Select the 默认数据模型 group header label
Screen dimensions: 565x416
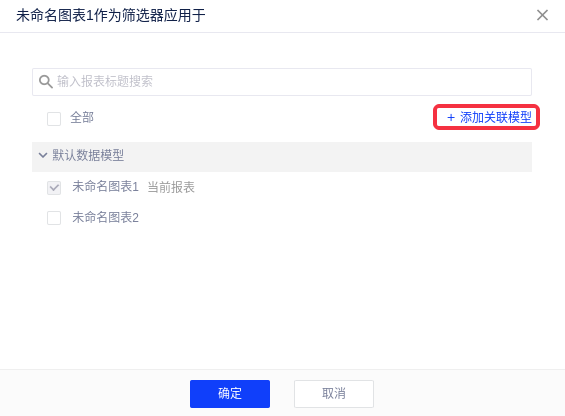coord(88,155)
